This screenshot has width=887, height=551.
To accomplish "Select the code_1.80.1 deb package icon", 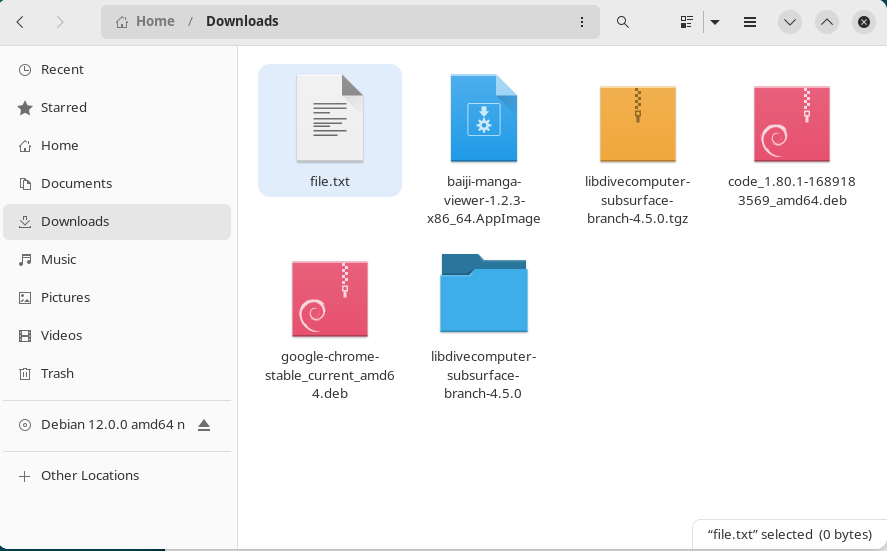I will 792,124.
